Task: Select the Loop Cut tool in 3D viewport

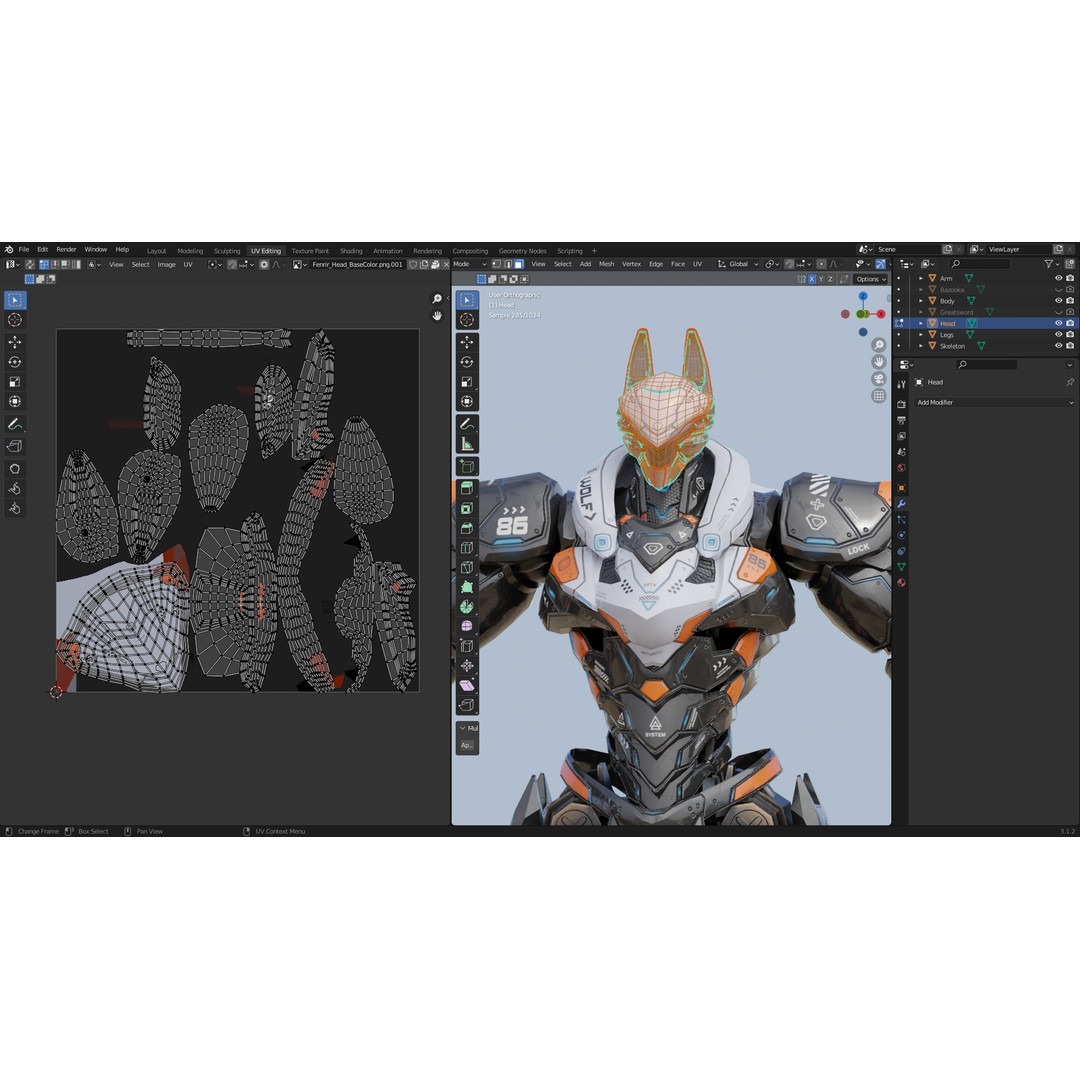Action: 467,548
